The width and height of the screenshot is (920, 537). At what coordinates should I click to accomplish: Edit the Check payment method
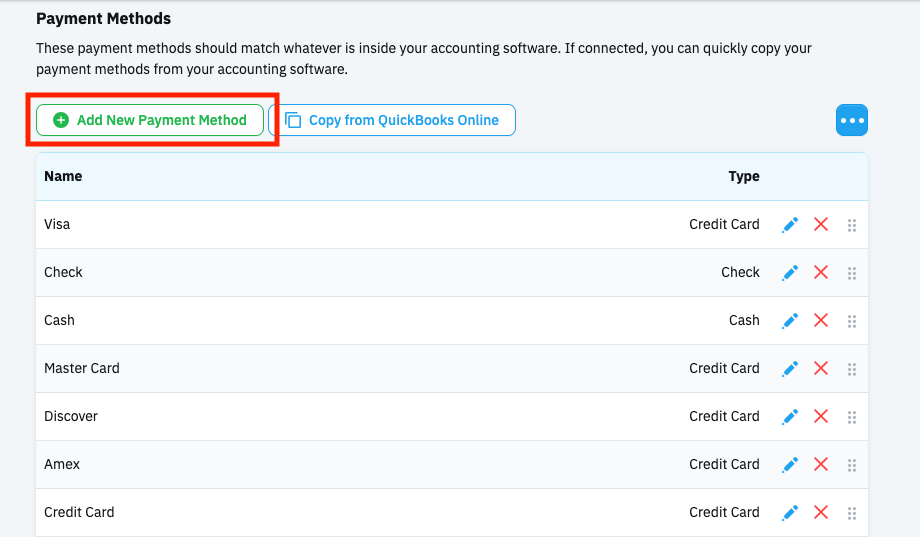(x=790, y=273)
